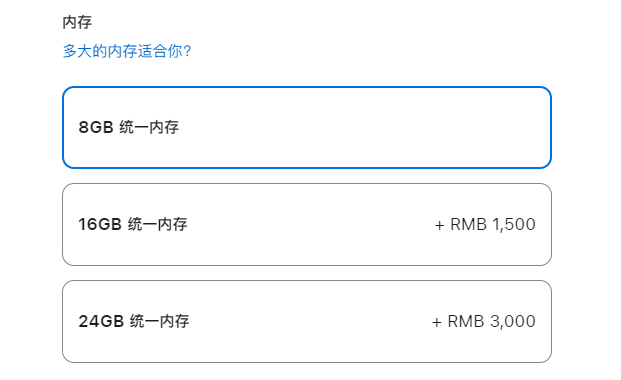Click the 24GB label text

[101, 321]
